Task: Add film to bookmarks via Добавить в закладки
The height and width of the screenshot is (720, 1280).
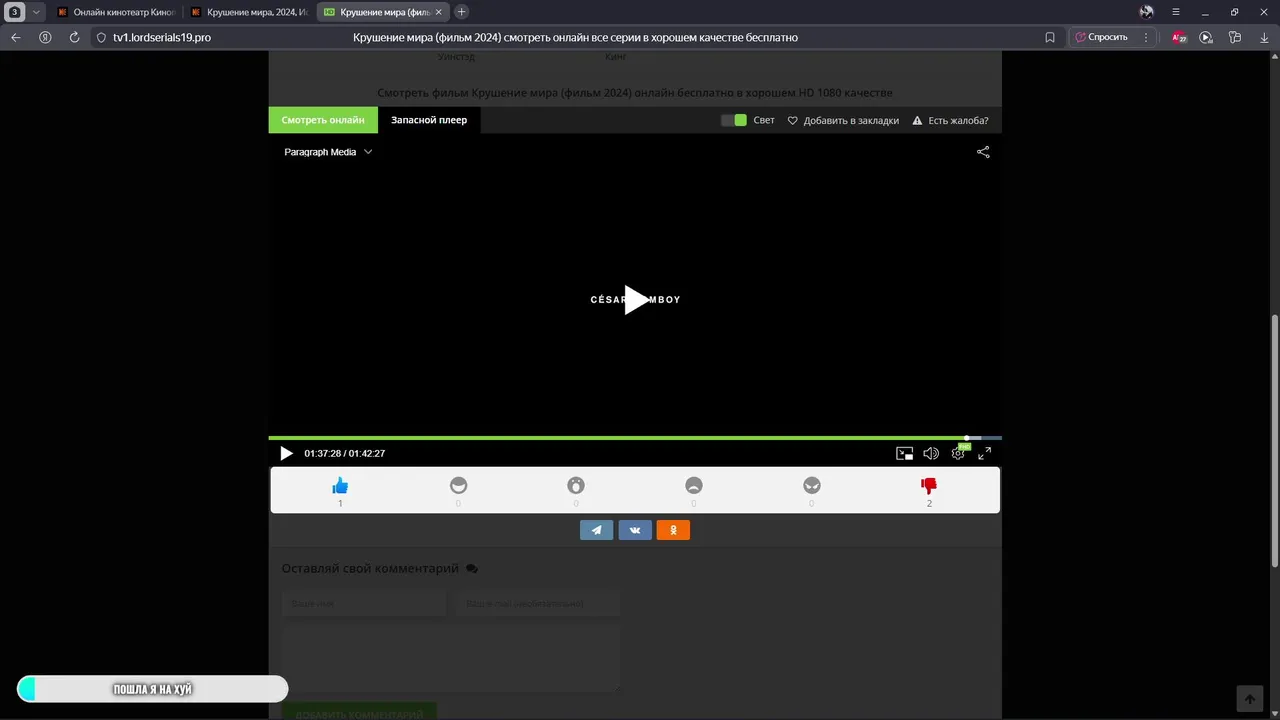Action: [843, 120]
